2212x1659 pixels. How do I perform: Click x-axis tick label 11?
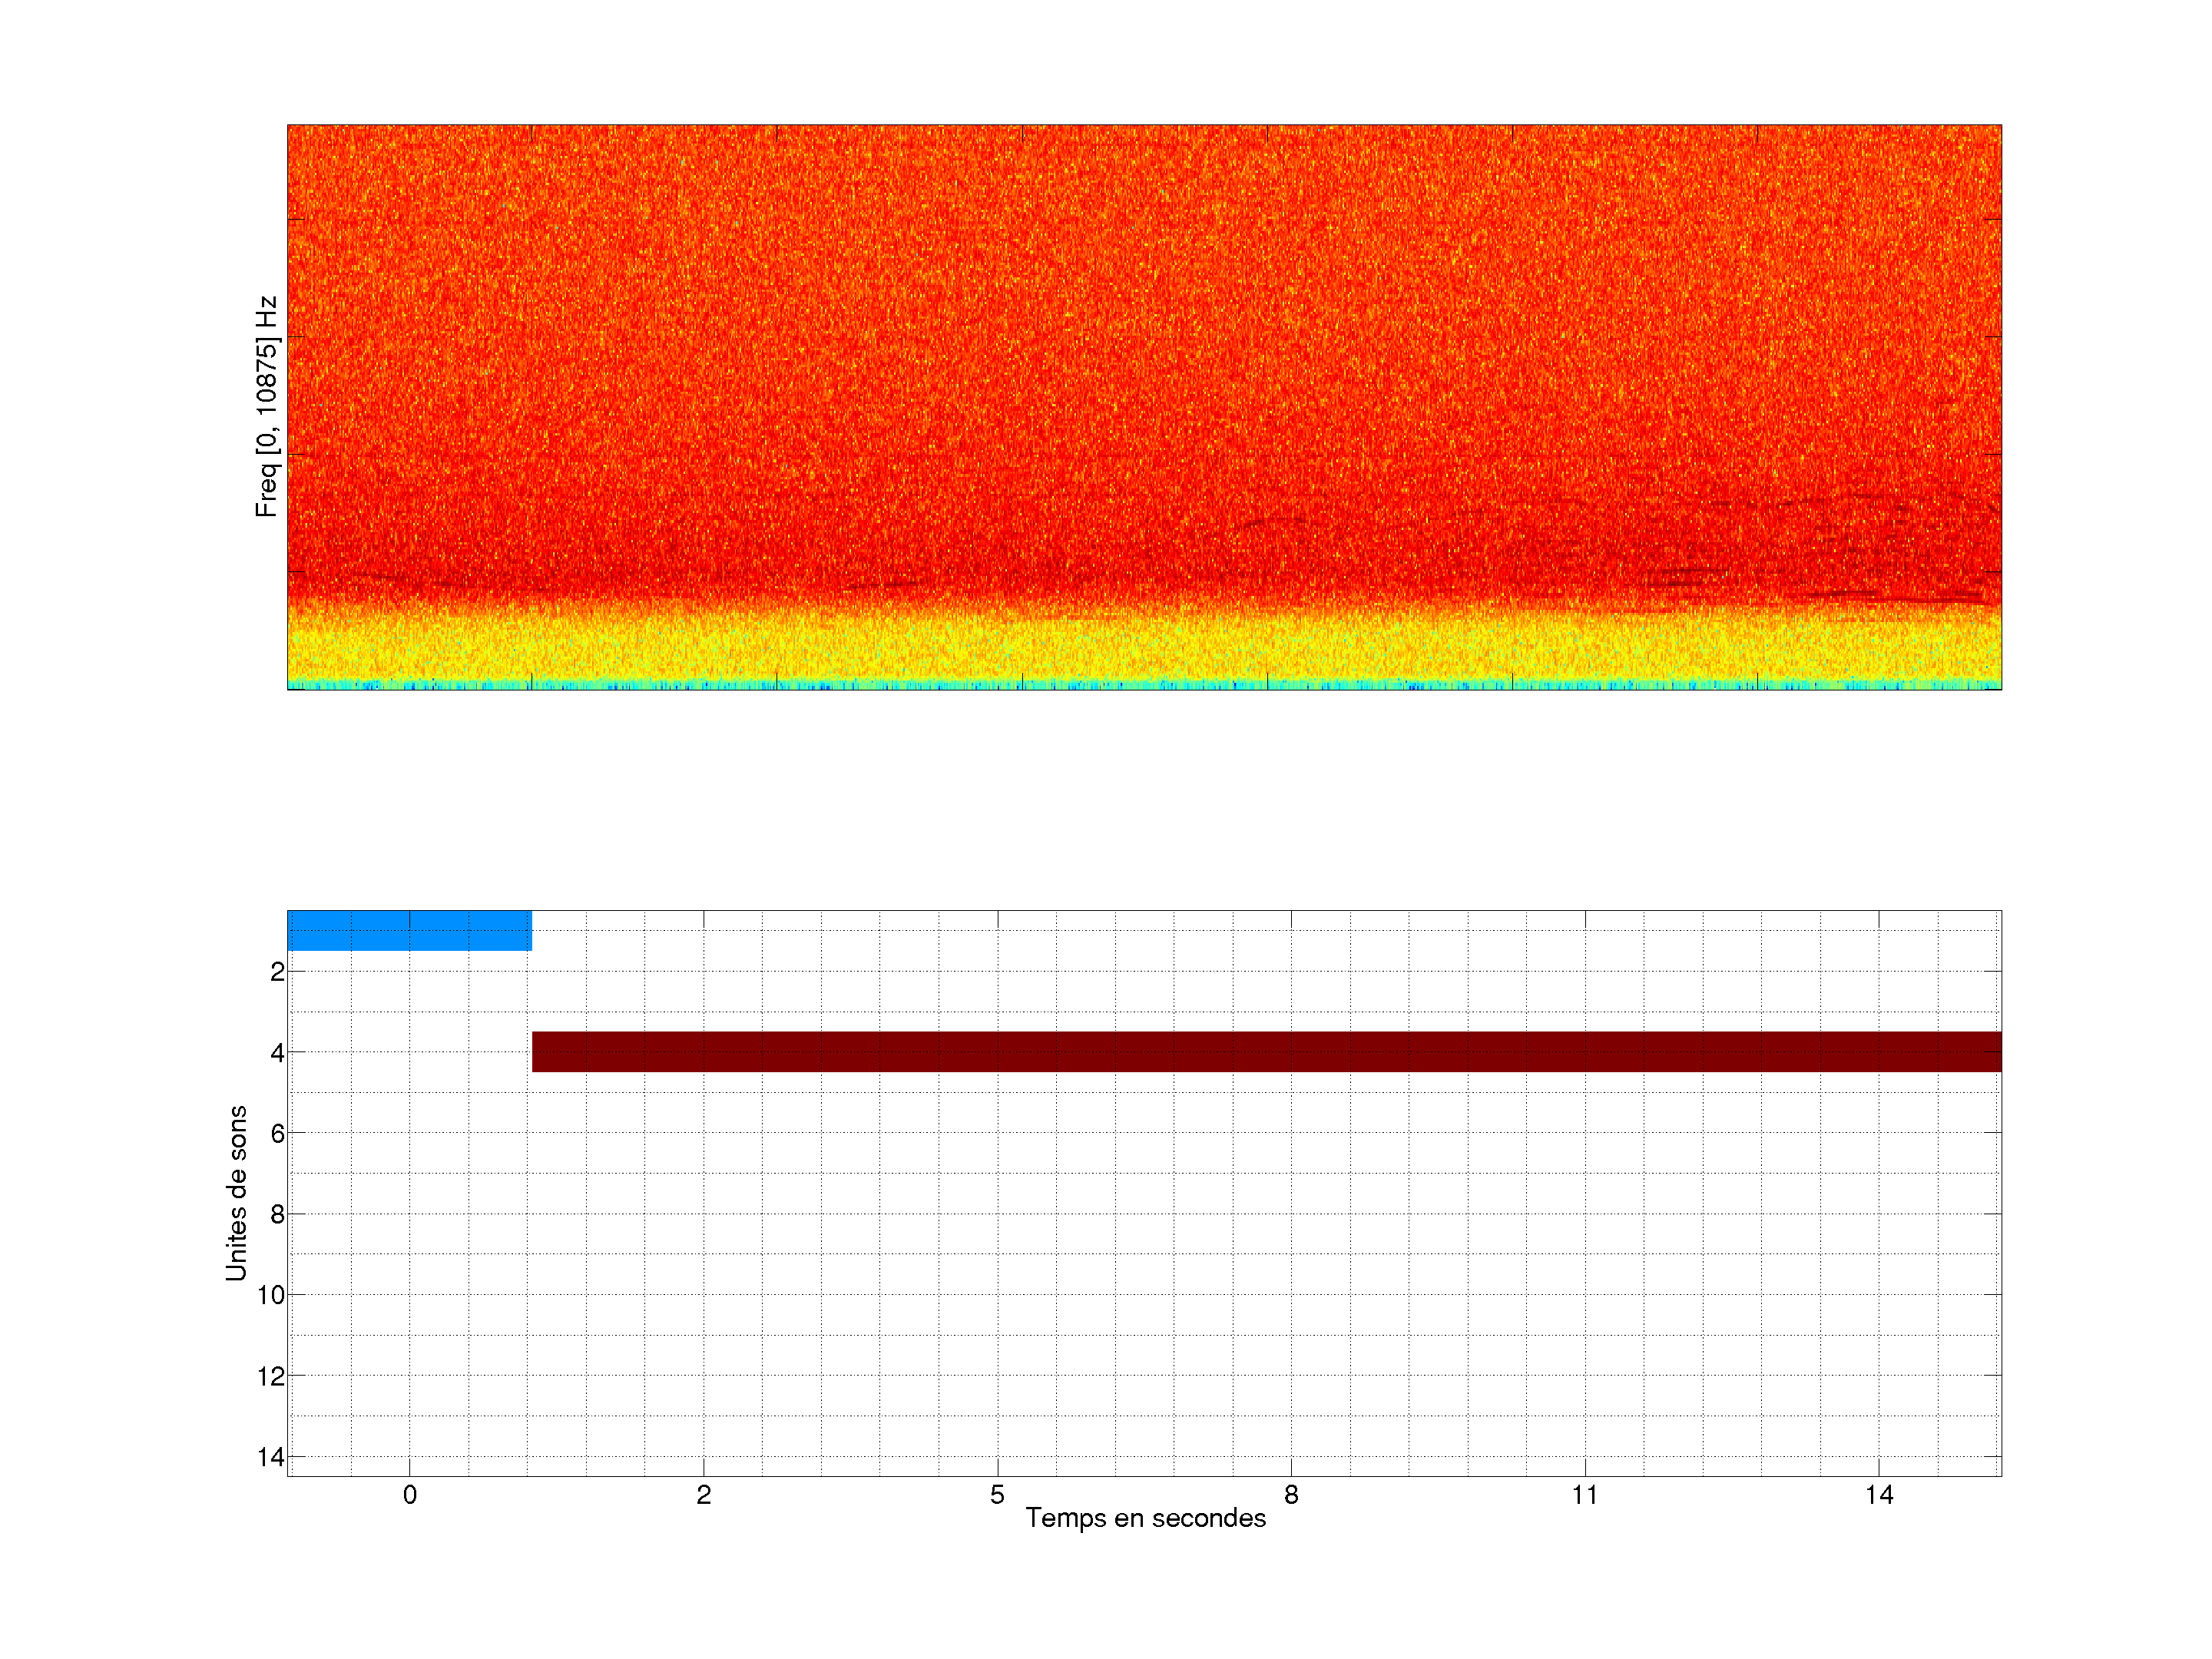click(1584, 1495)
